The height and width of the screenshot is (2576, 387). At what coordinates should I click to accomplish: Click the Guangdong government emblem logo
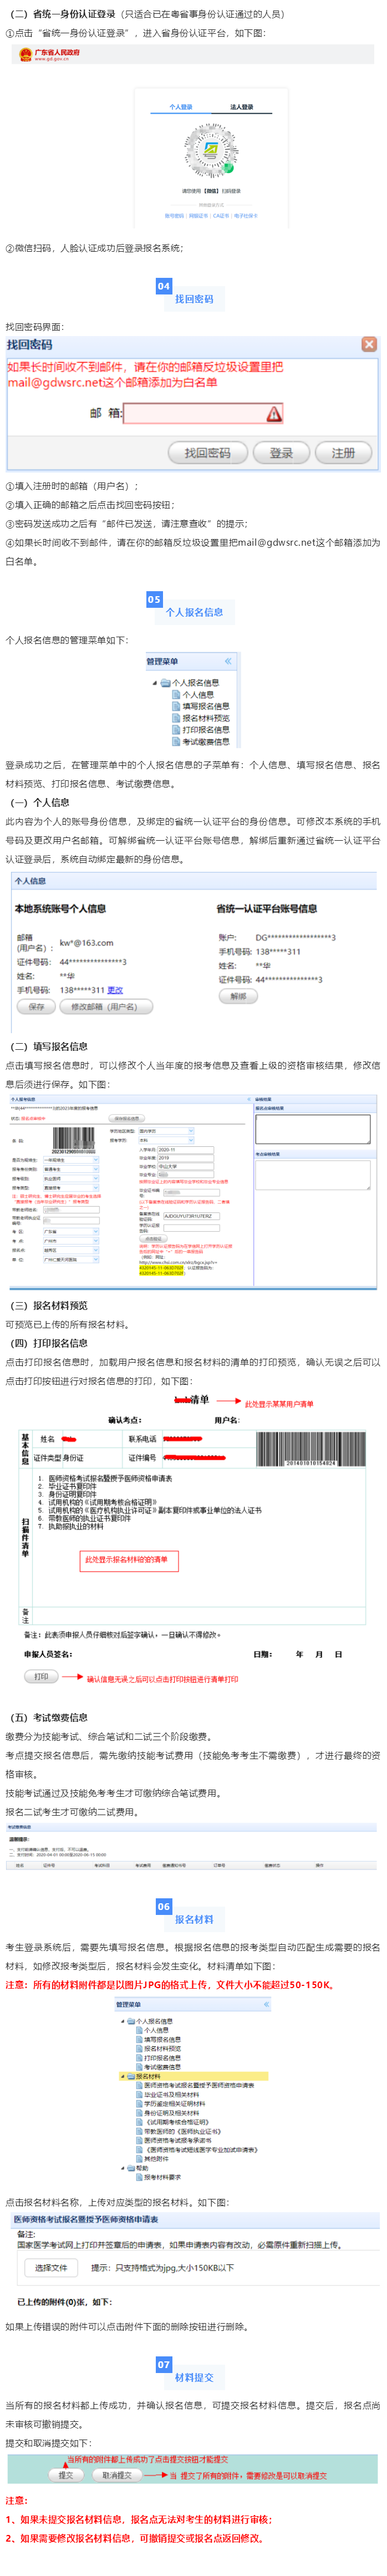click(x=26, y=55)
